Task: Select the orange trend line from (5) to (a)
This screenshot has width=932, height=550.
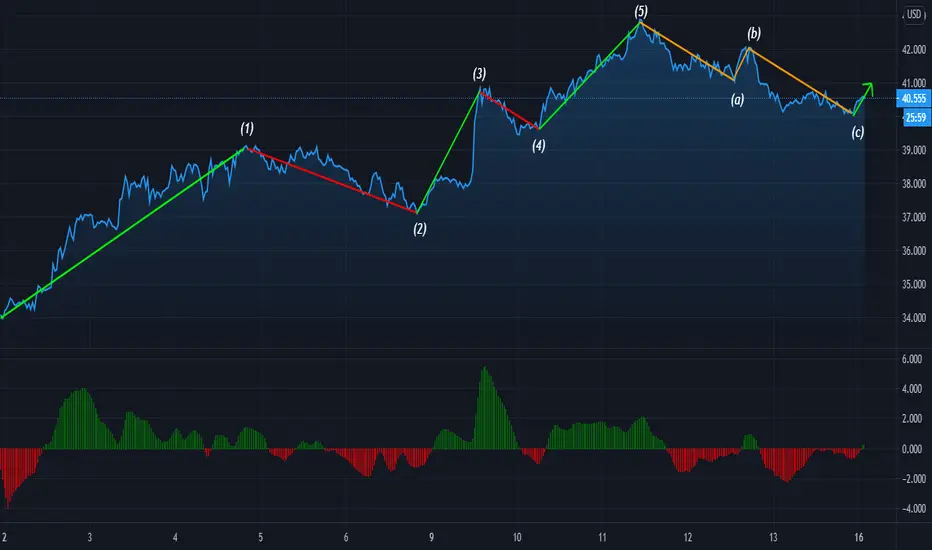Action: tap(687, 51)
